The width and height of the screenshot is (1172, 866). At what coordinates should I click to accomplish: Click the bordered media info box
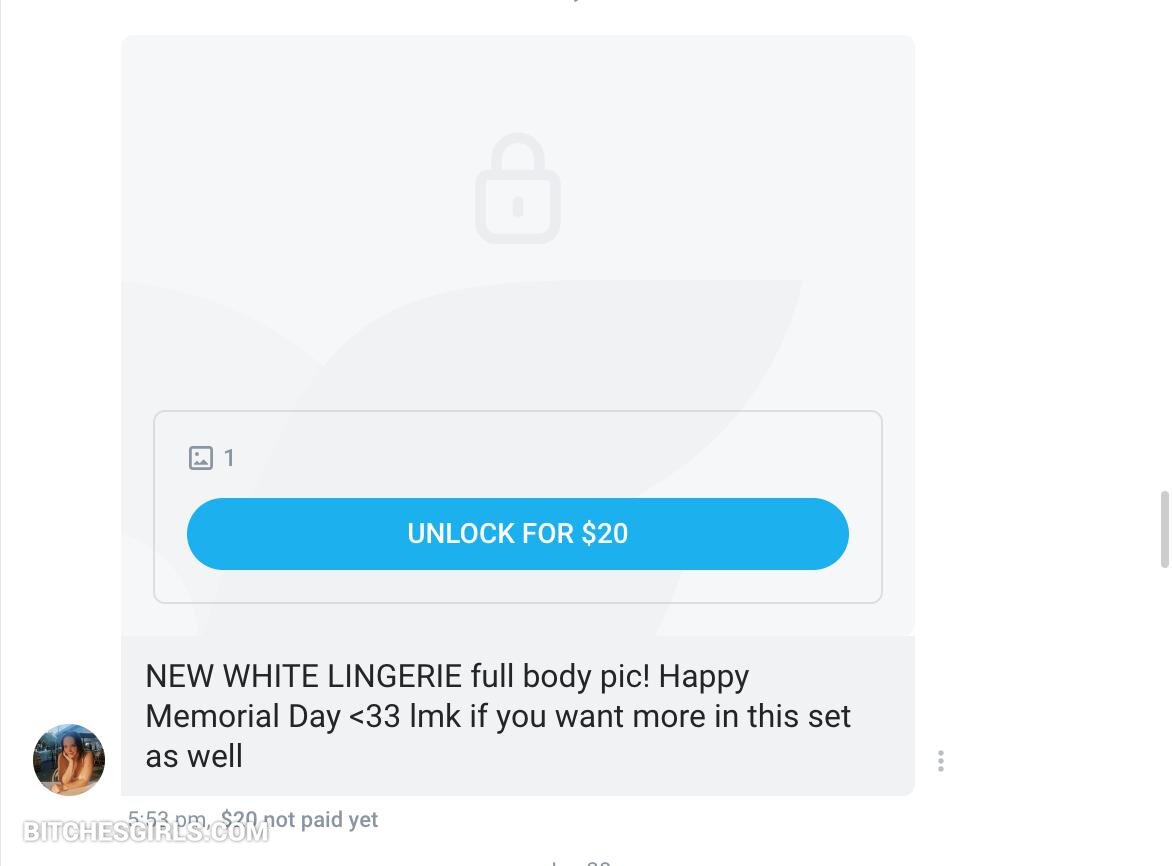pos(518,507)
